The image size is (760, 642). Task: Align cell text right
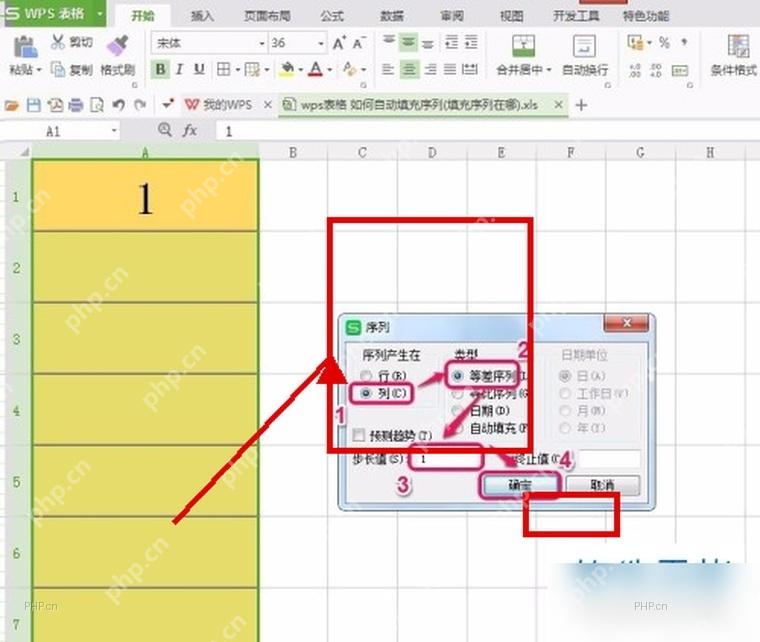[x=430, y=70]
